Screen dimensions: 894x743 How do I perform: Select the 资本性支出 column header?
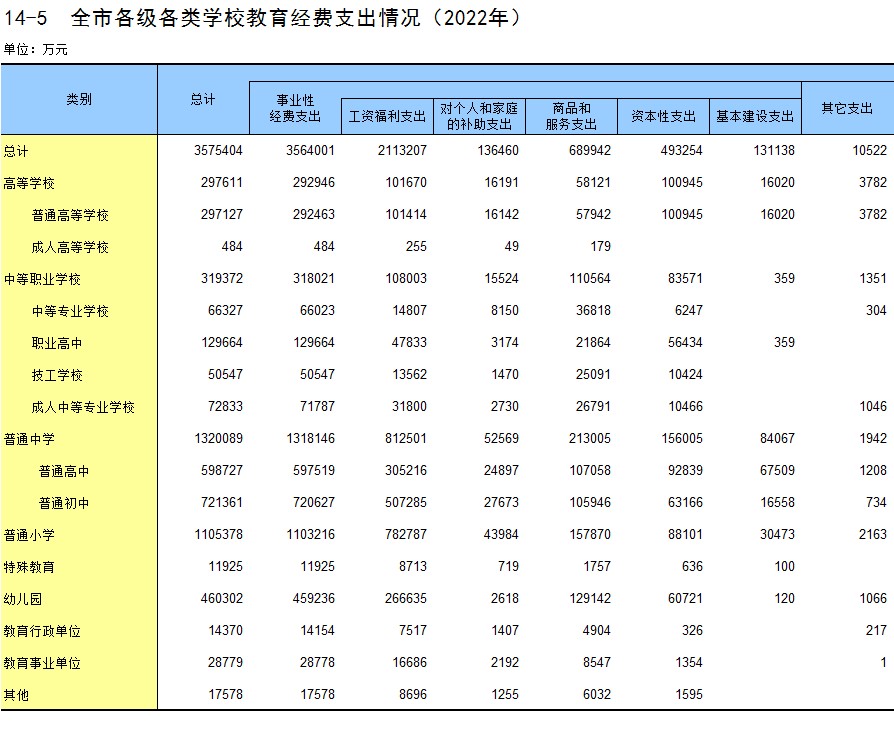click(663, 116)
